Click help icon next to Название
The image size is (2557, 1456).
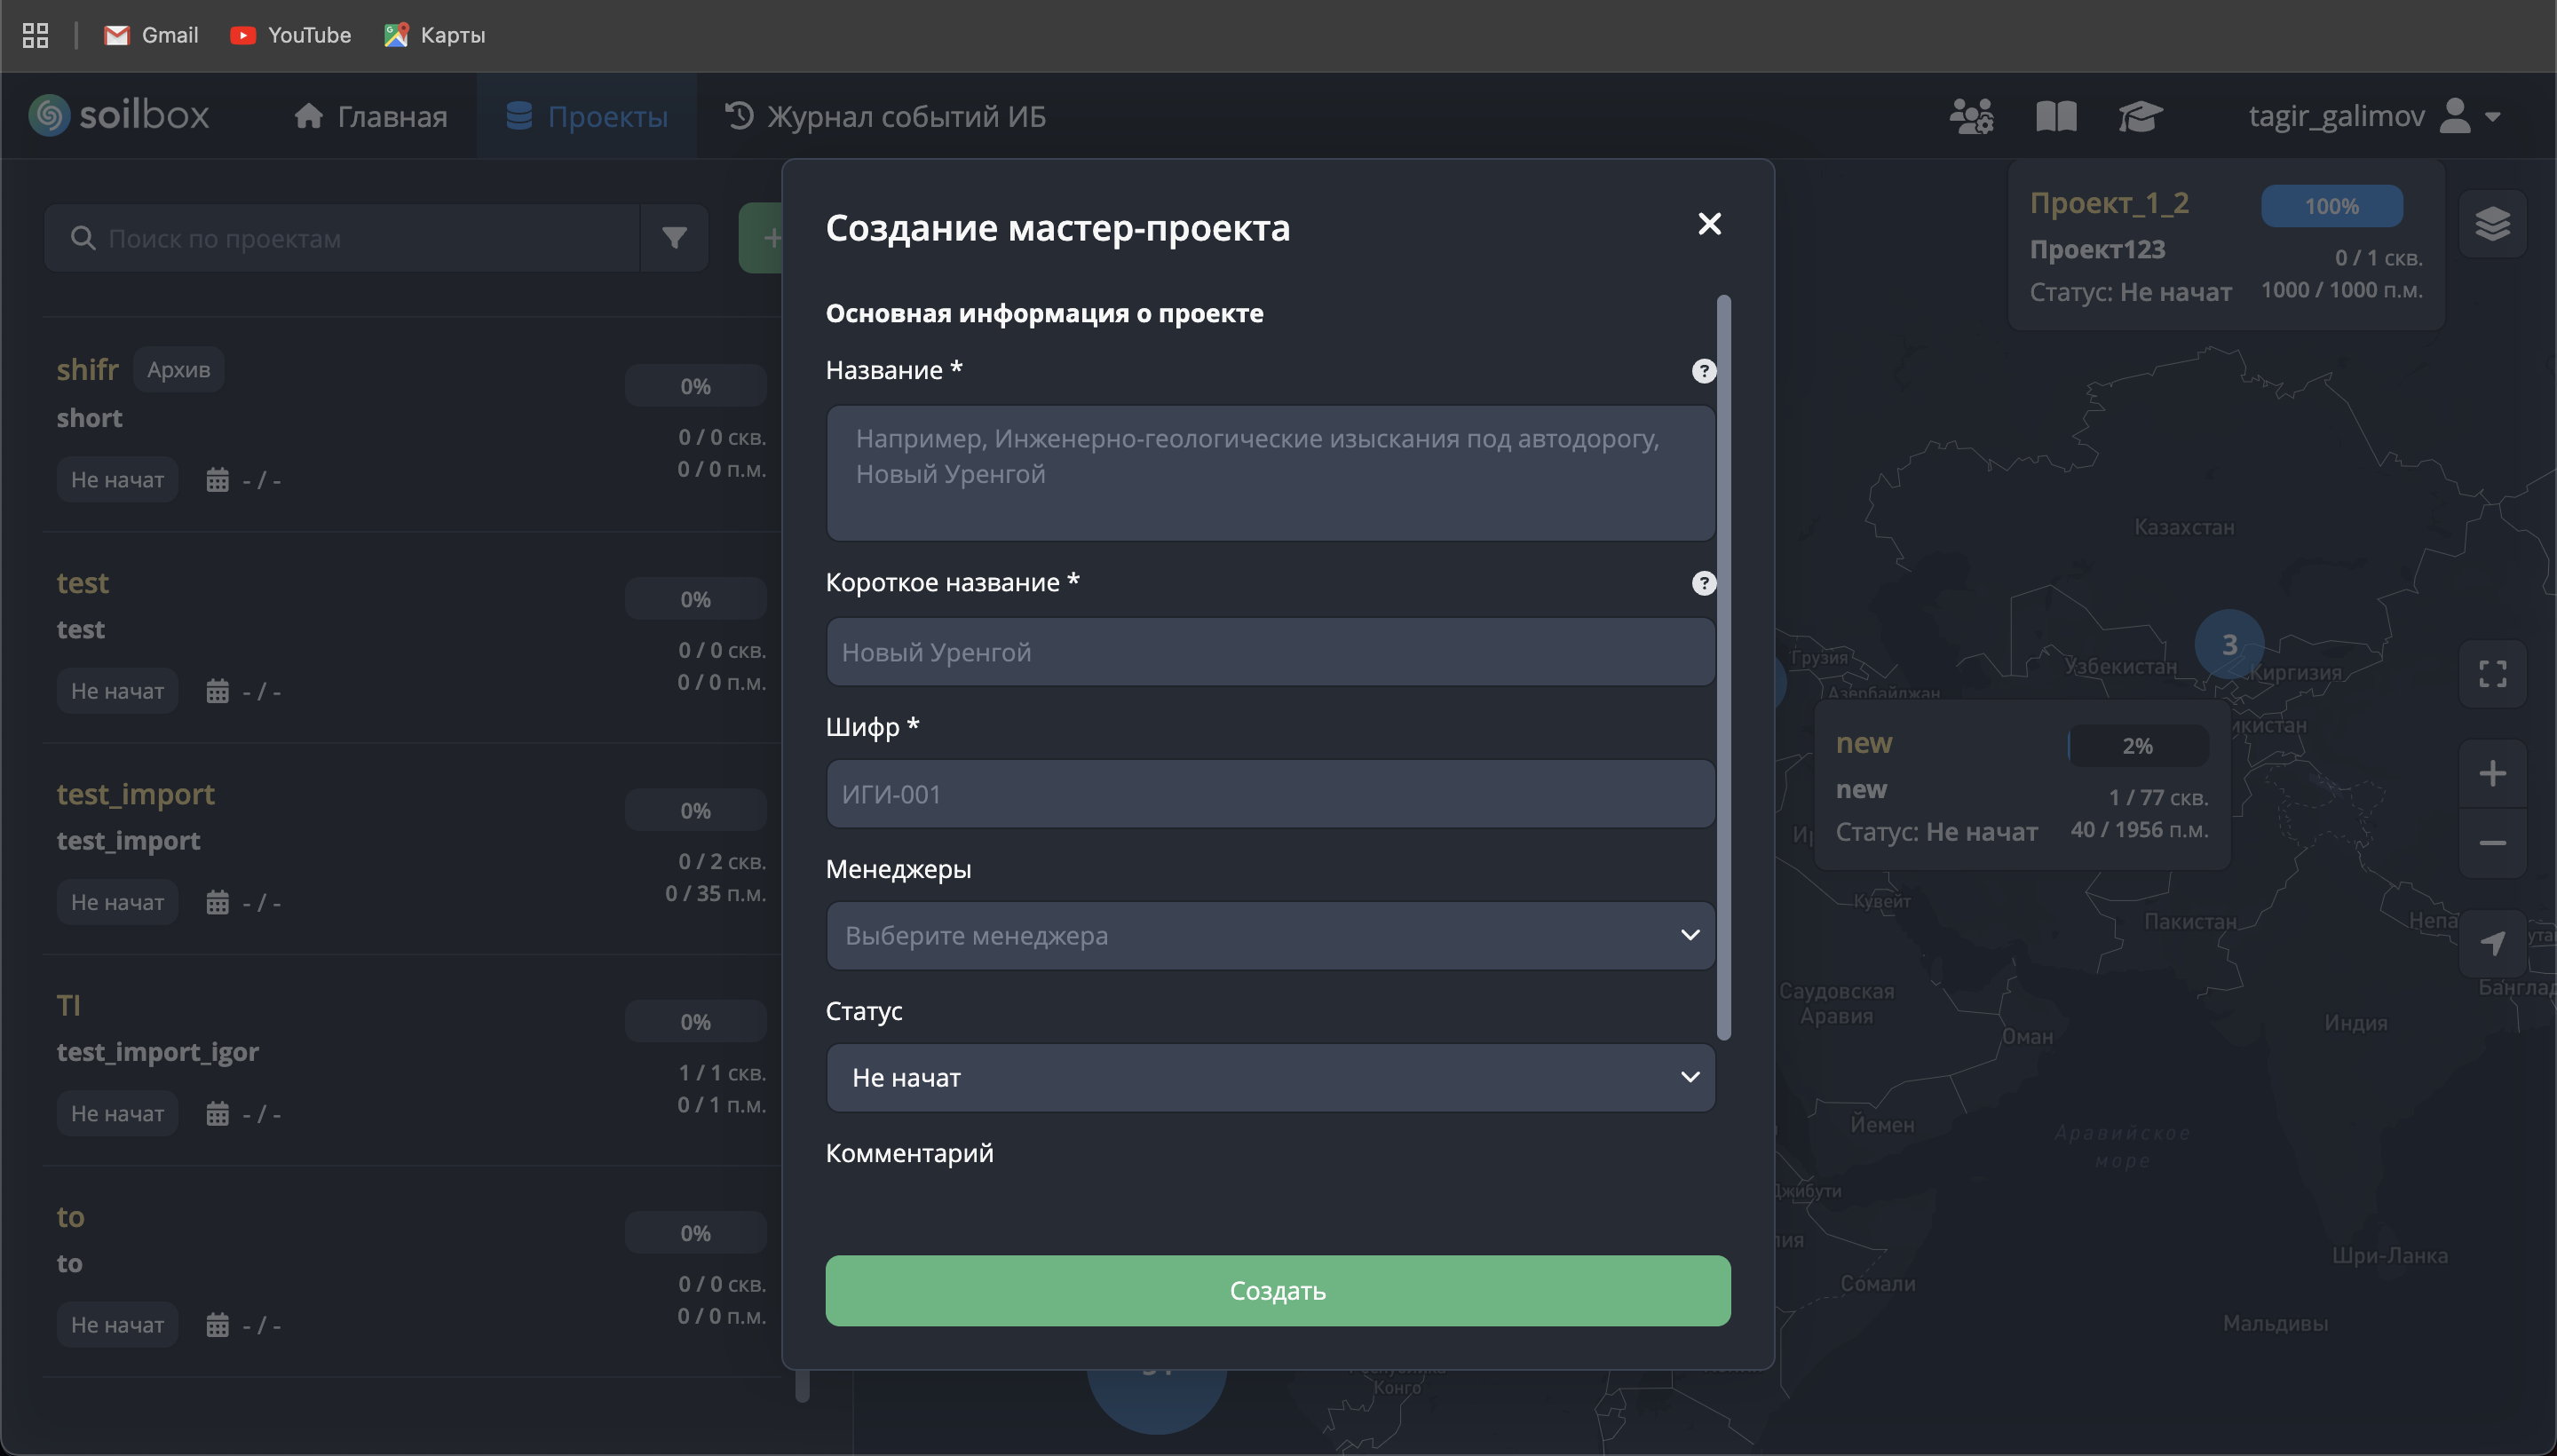coord(1703,371)
